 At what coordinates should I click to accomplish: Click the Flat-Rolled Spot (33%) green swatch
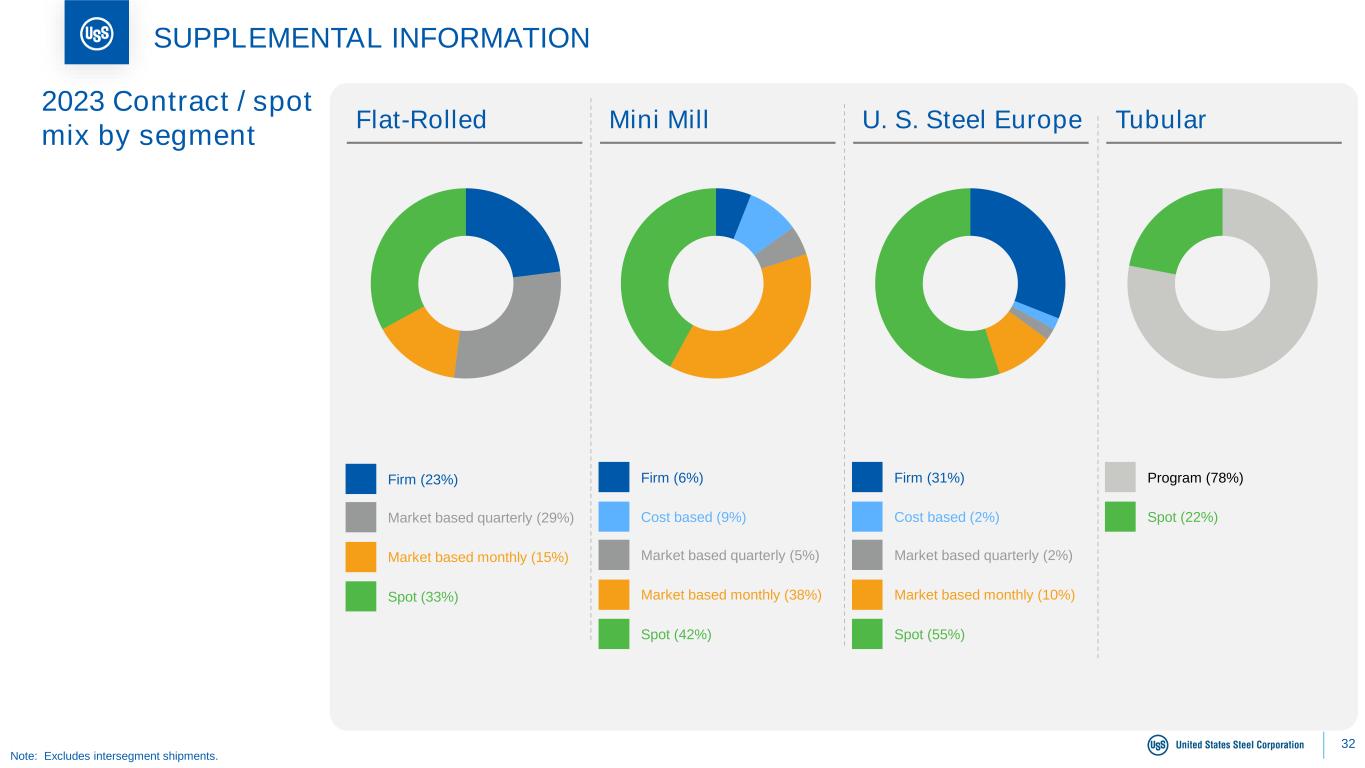coord(361,597)
